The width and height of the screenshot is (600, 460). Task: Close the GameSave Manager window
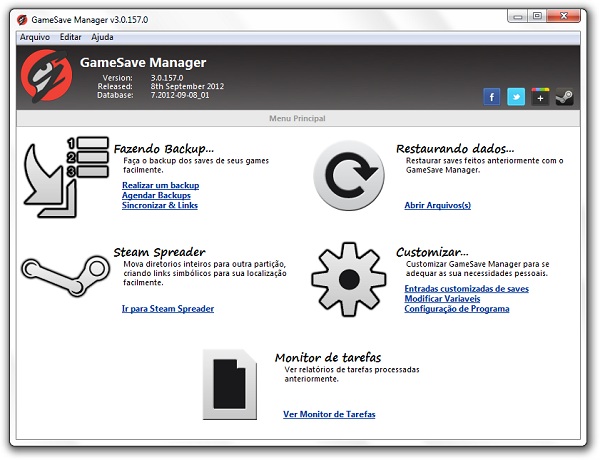tap(564, 16)
